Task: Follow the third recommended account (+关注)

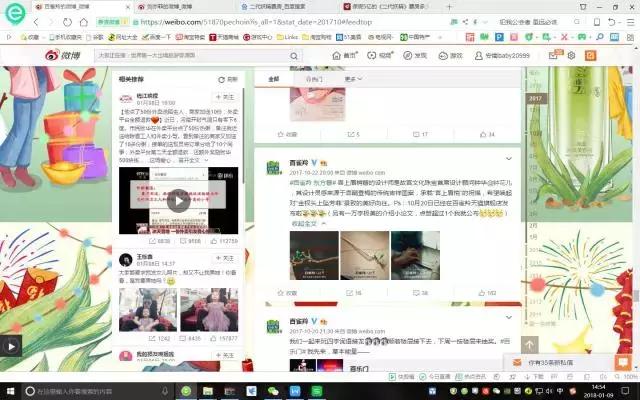Action: (225, 355)
